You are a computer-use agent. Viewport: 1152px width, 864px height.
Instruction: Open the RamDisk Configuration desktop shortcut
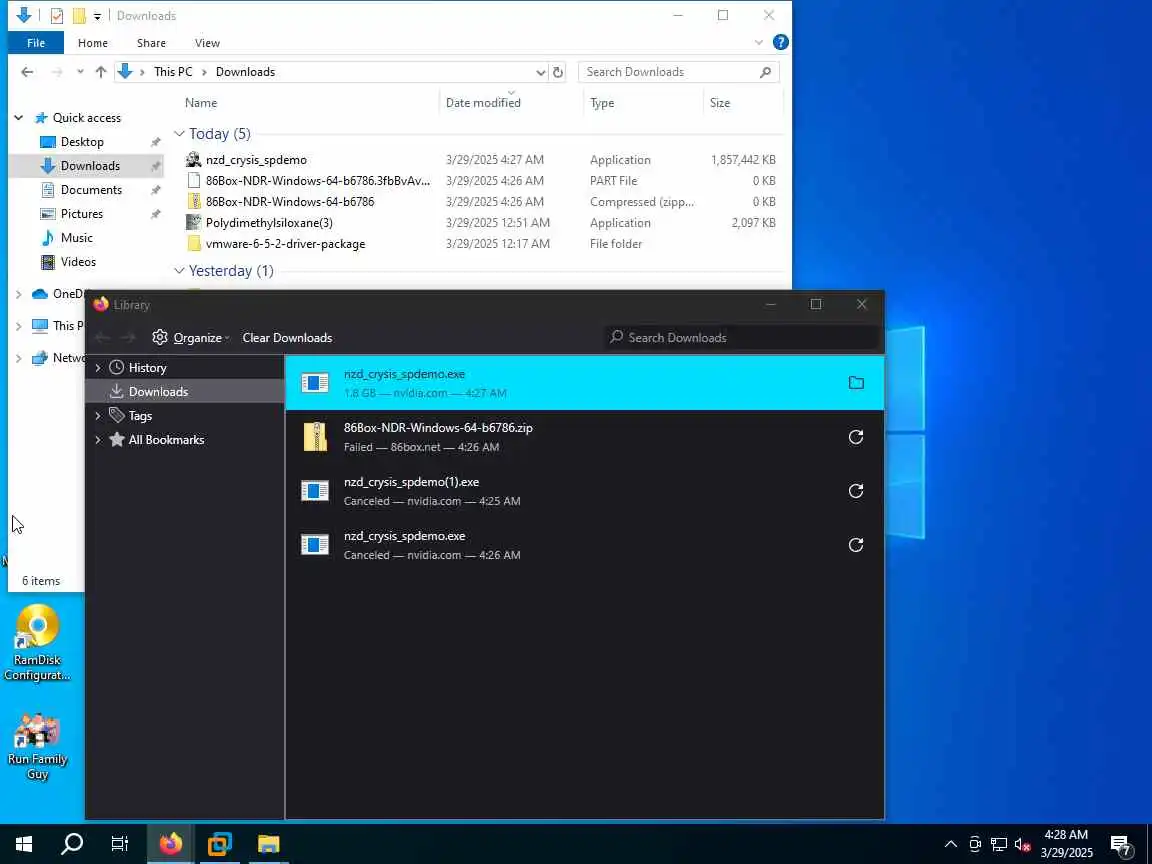pyautogui.click(x=37, y=643)
